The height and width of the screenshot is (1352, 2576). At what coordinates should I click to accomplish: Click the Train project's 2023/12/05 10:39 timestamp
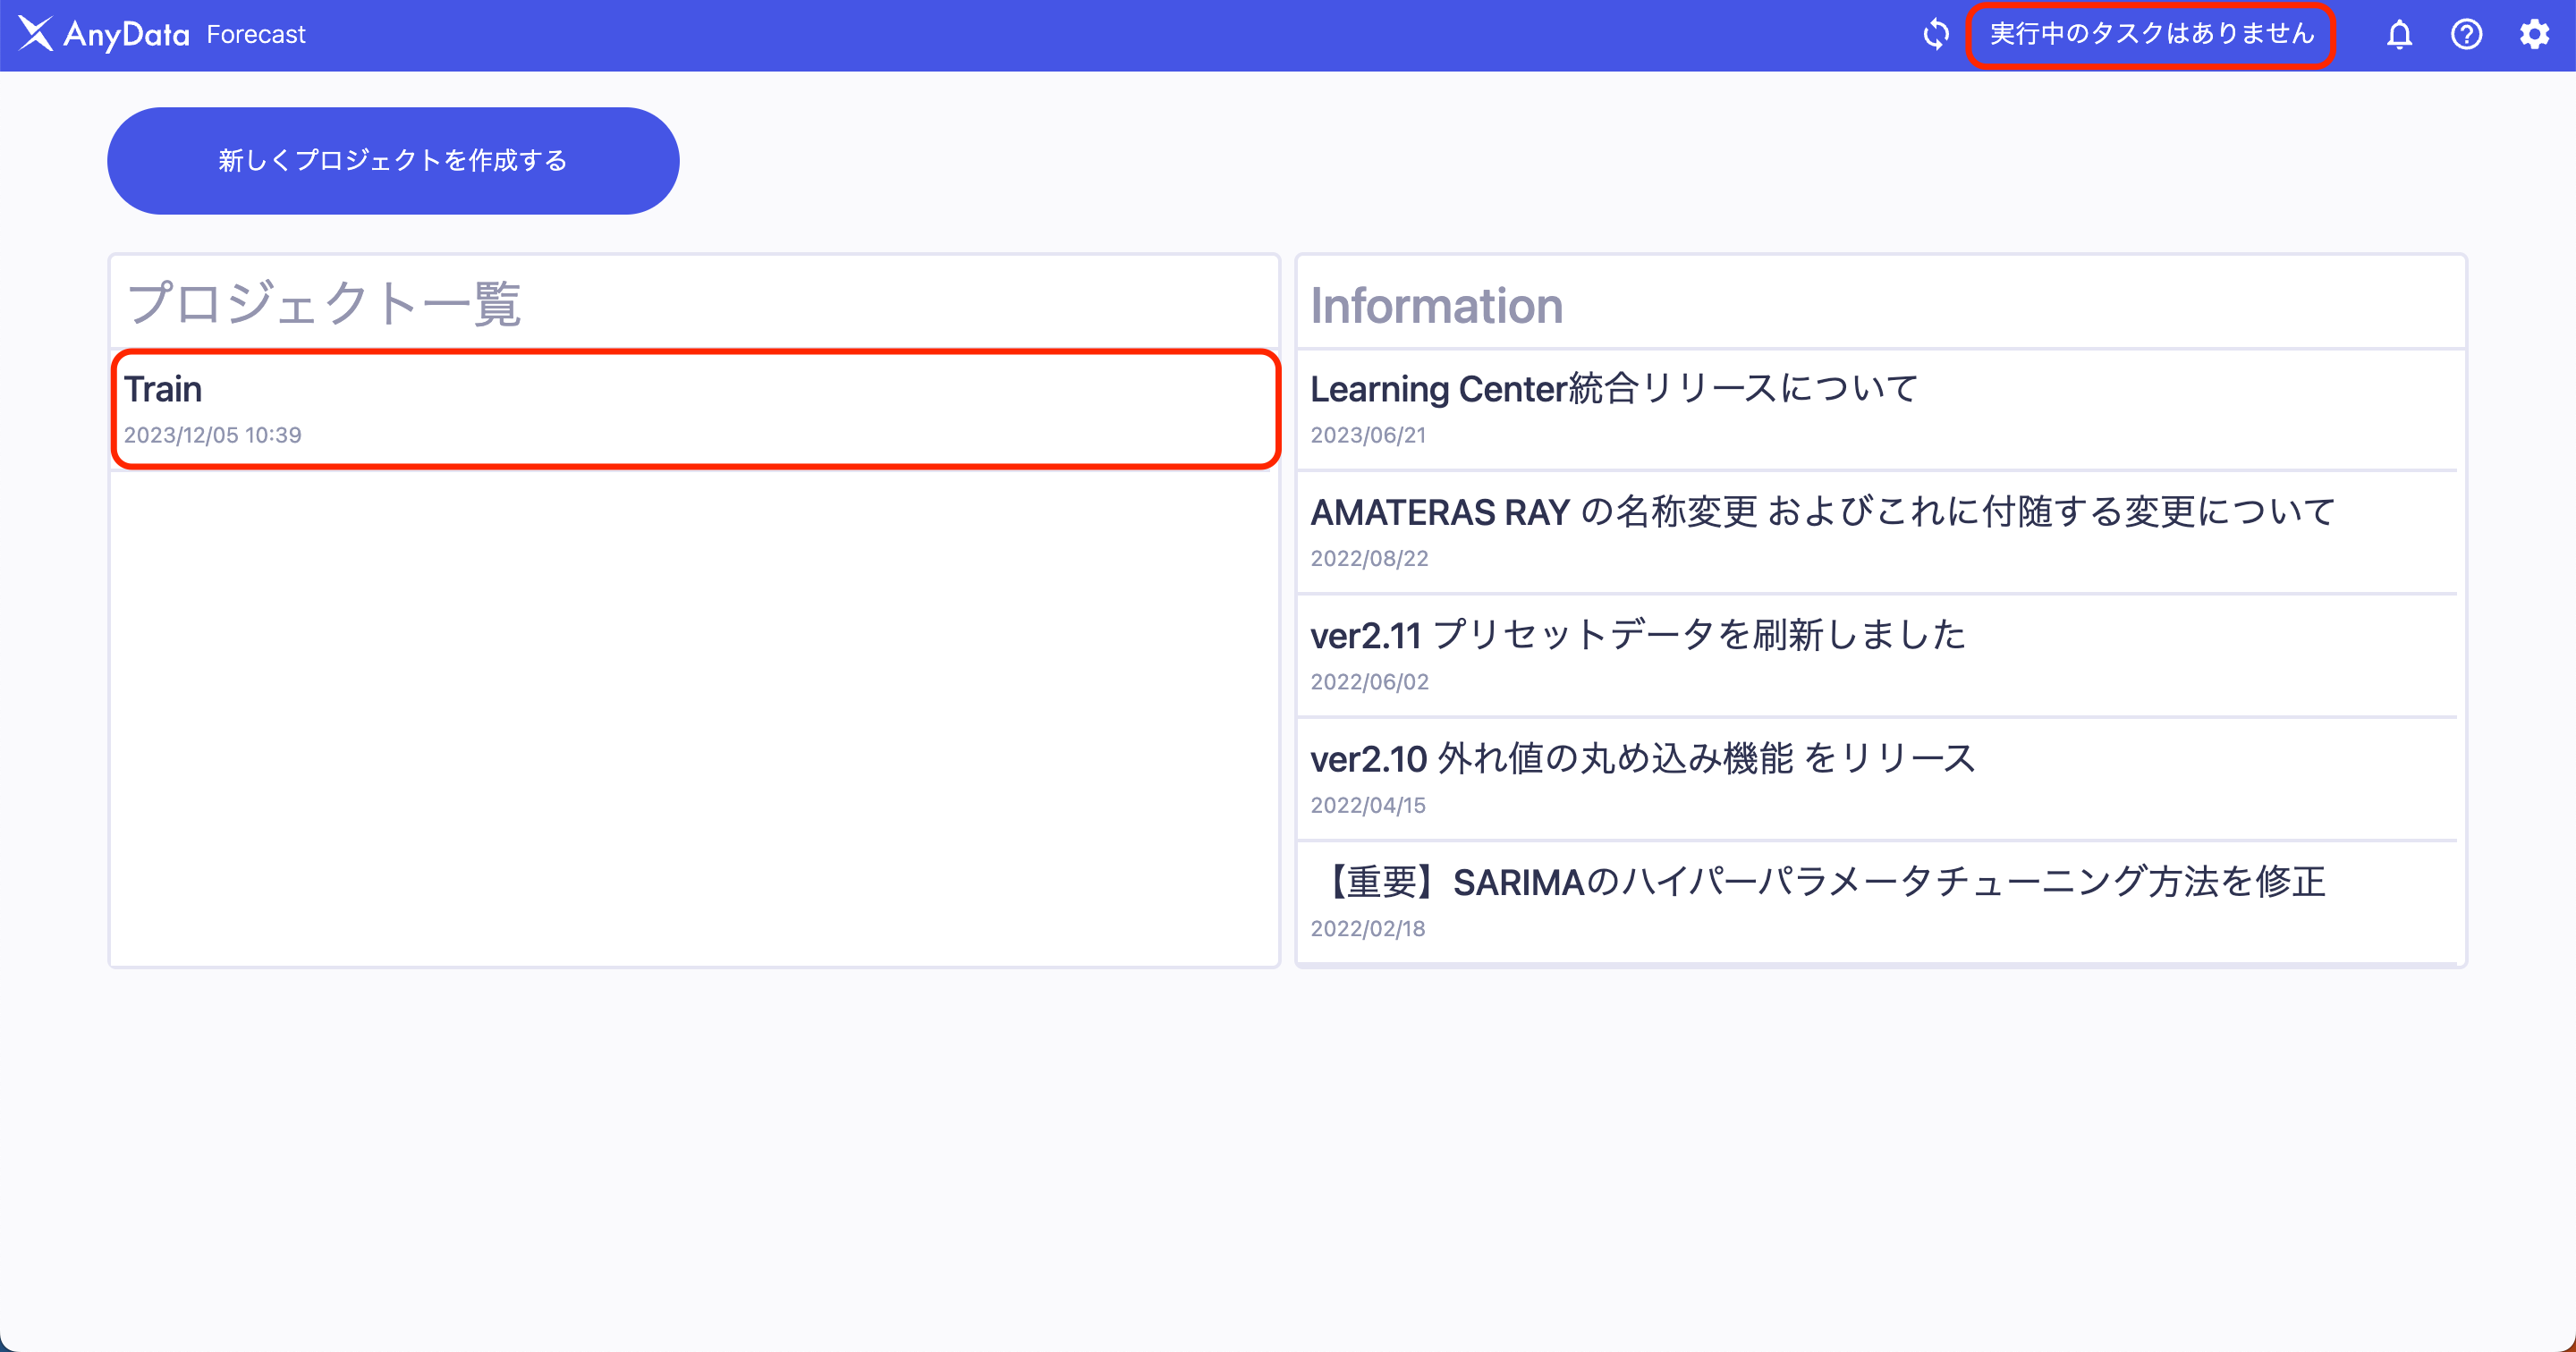(x=213, y=435)
